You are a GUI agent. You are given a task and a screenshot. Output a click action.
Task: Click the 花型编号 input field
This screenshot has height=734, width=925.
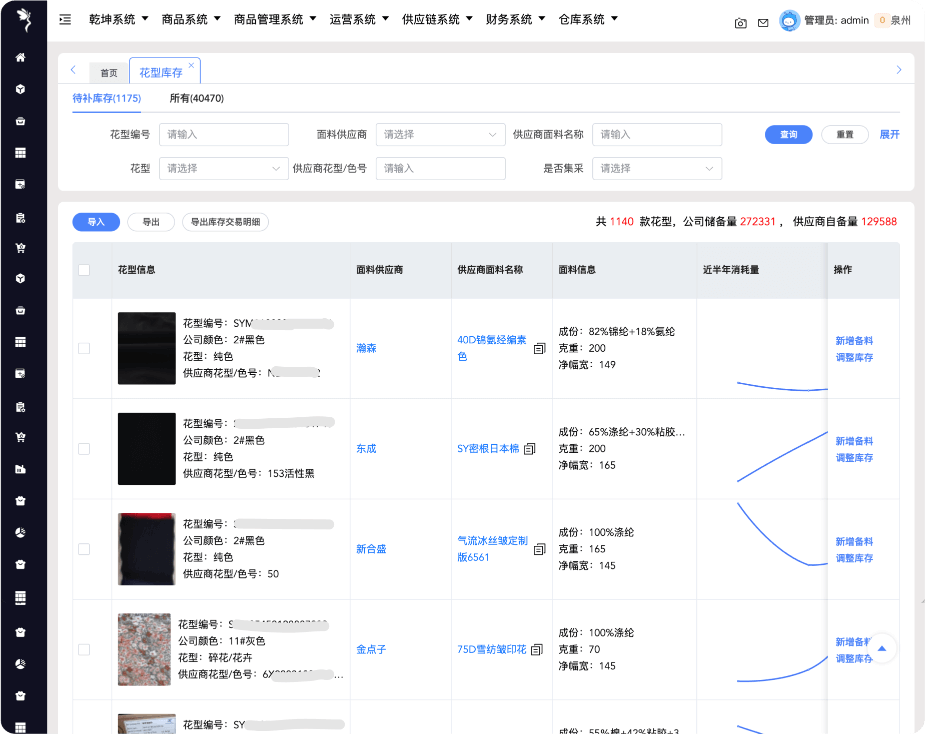[x=223, y=135]
